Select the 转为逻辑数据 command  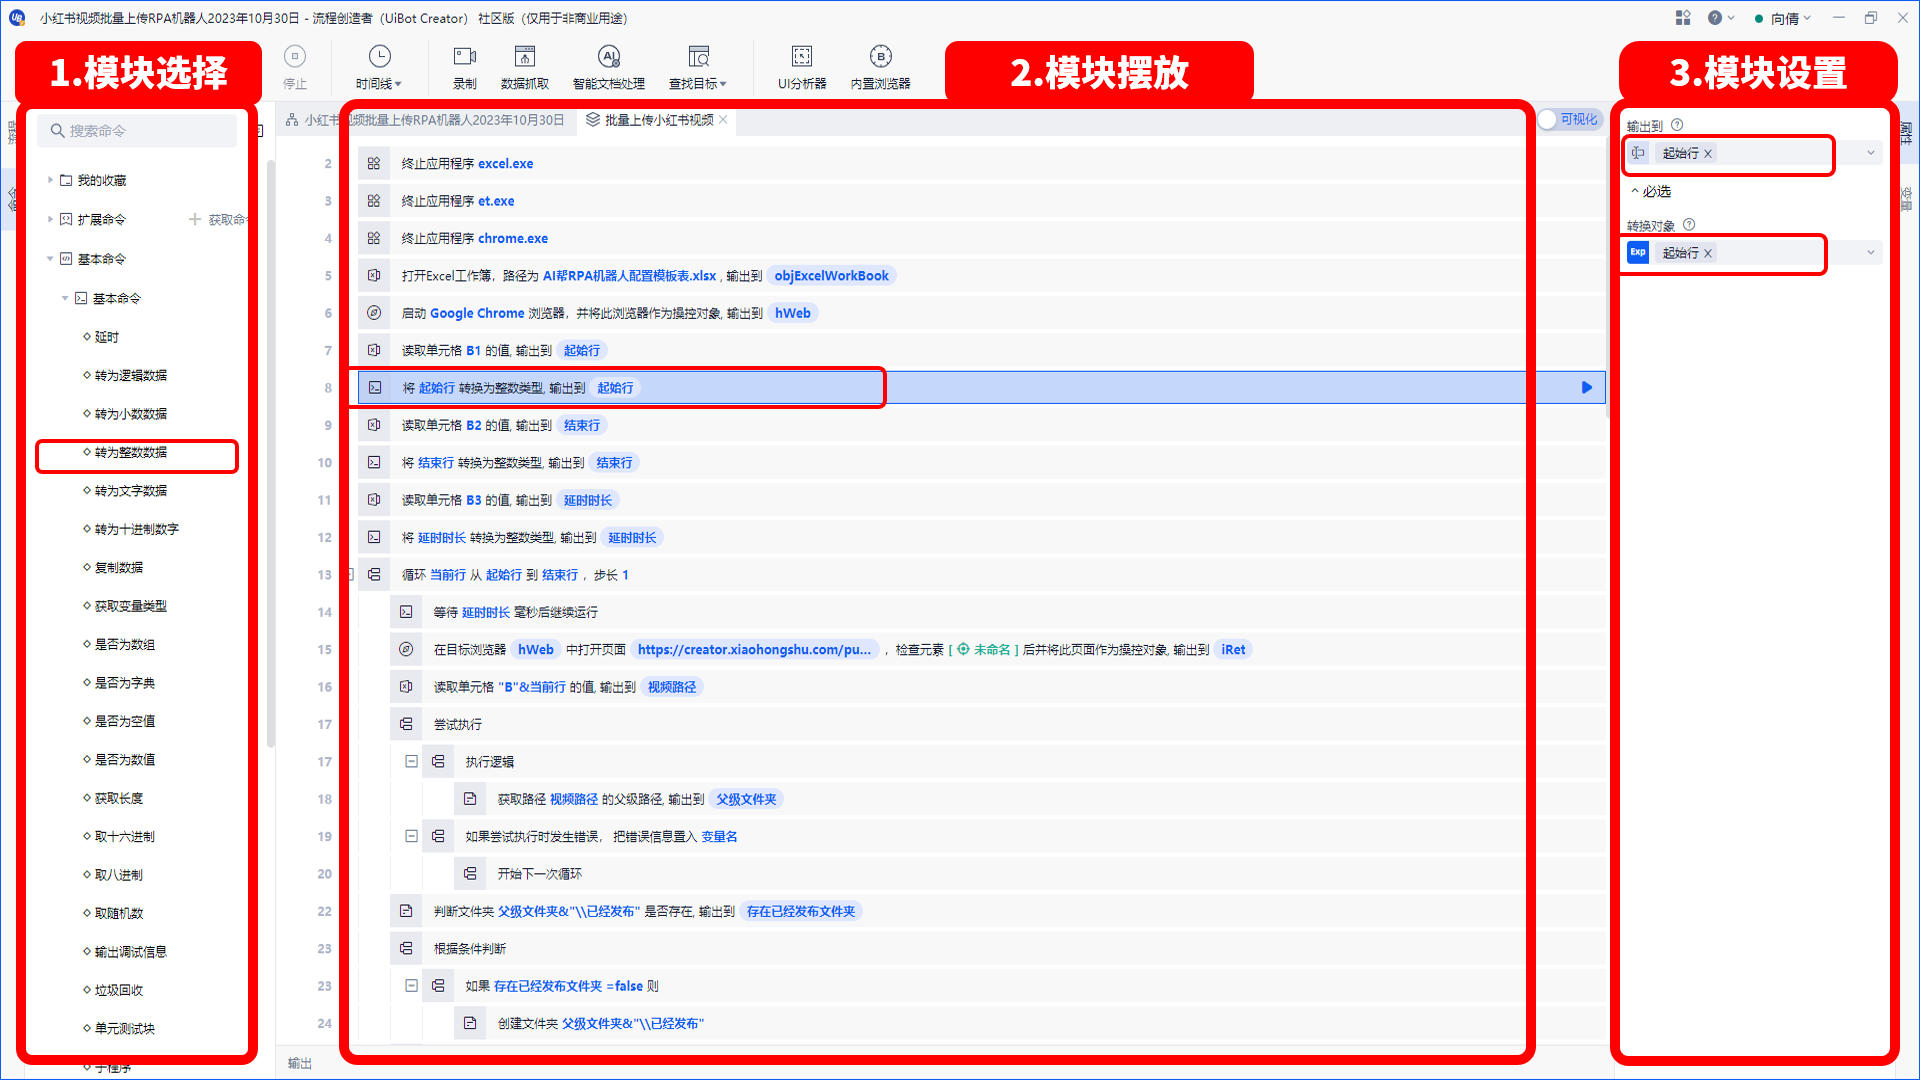click(131, 376)
